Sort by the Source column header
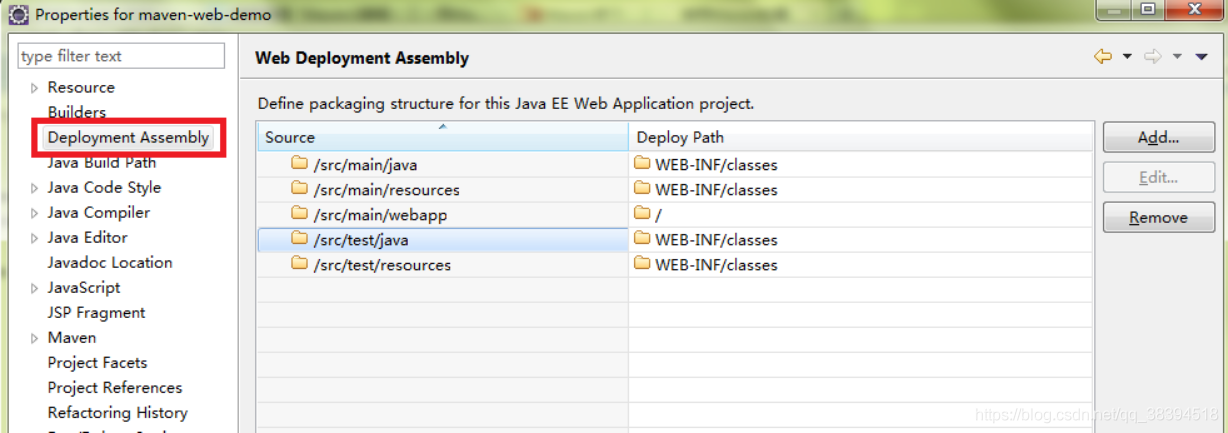This screenshot has height=433, width=1228. [x=442, y=137]
